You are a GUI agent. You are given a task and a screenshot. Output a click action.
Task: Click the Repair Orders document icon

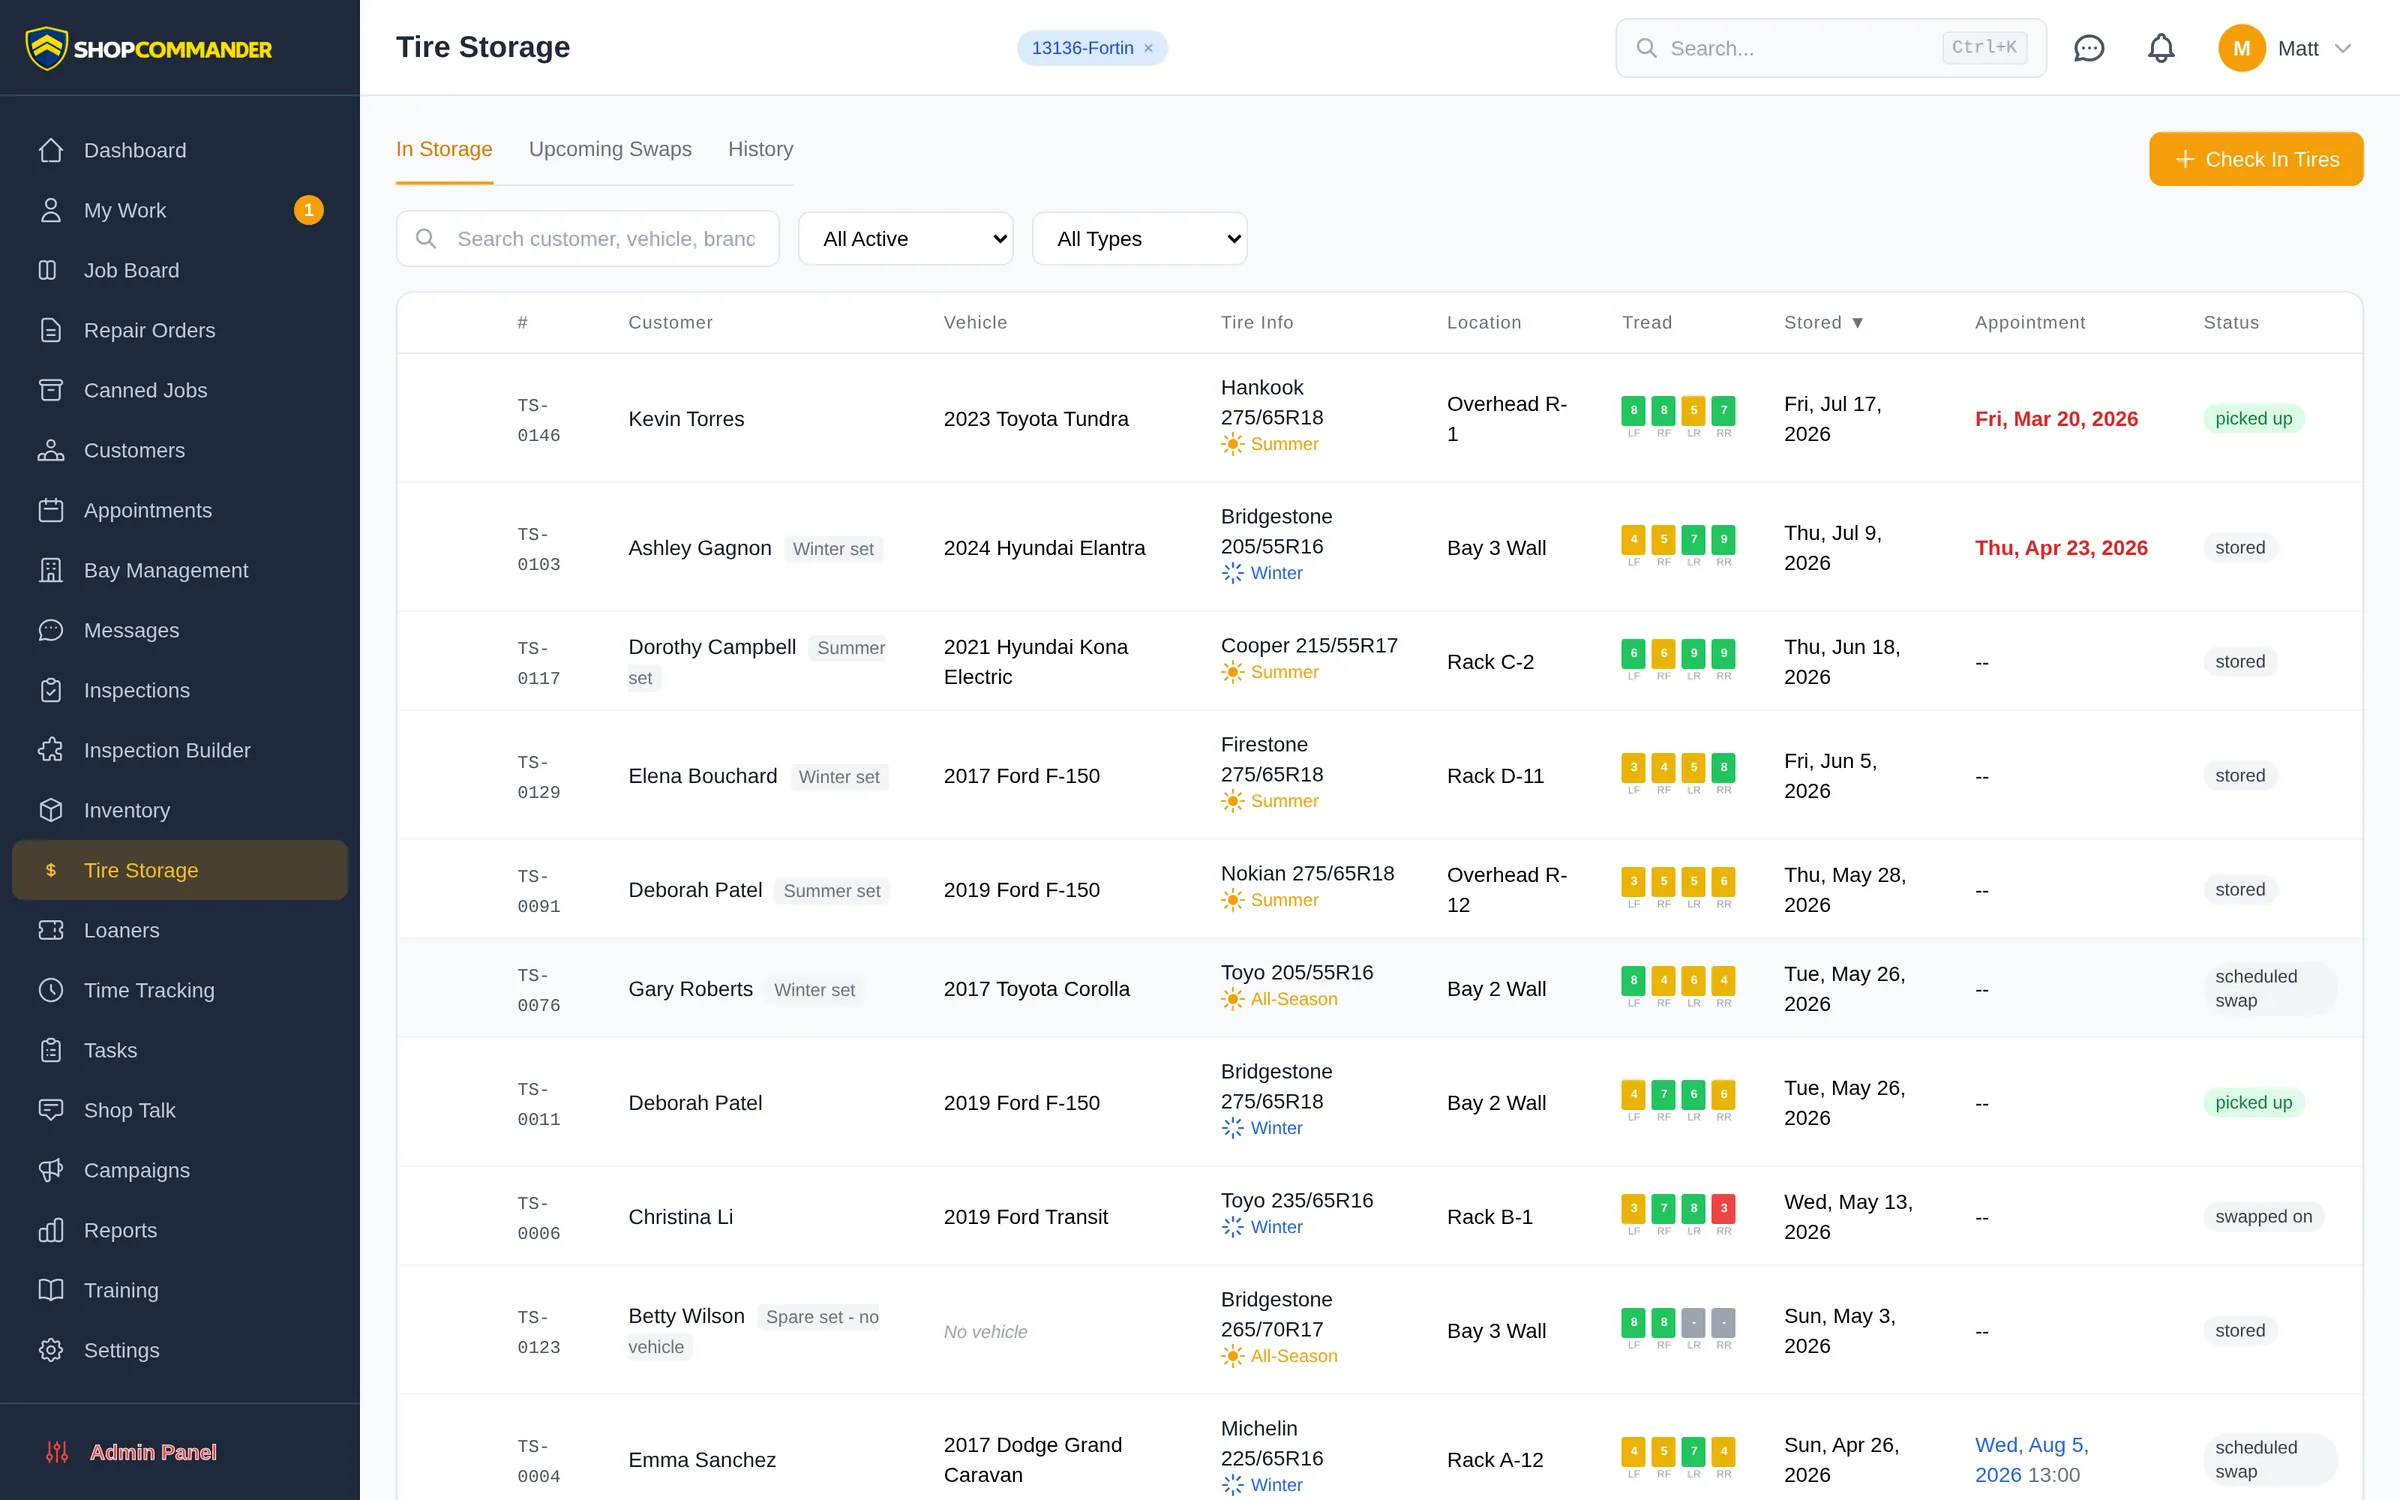click(51, 330)
